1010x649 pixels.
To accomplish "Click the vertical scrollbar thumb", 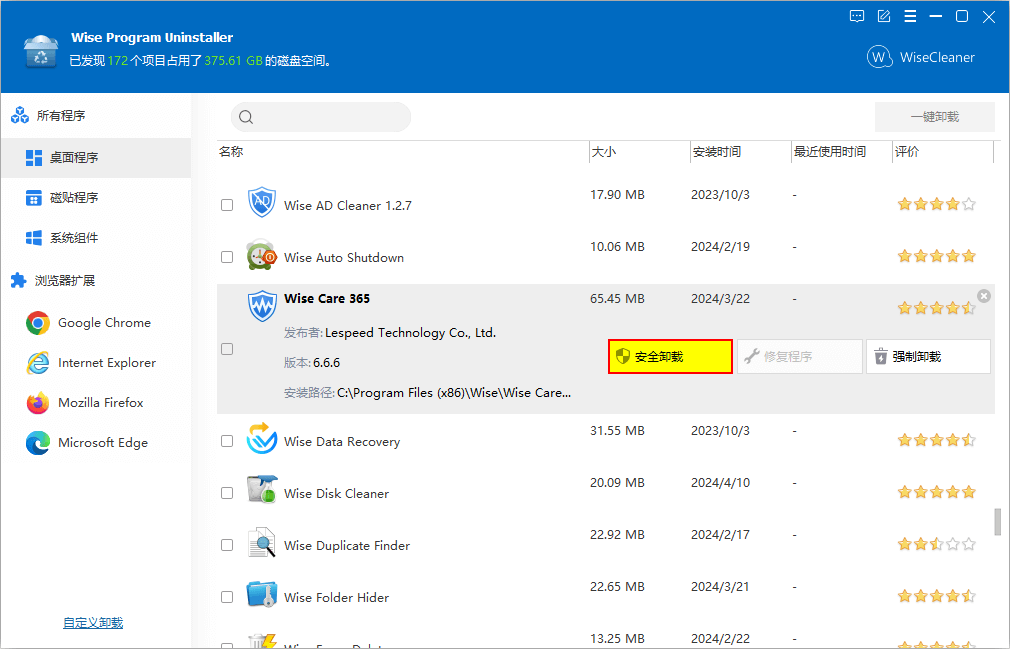I will click(998, 522).
